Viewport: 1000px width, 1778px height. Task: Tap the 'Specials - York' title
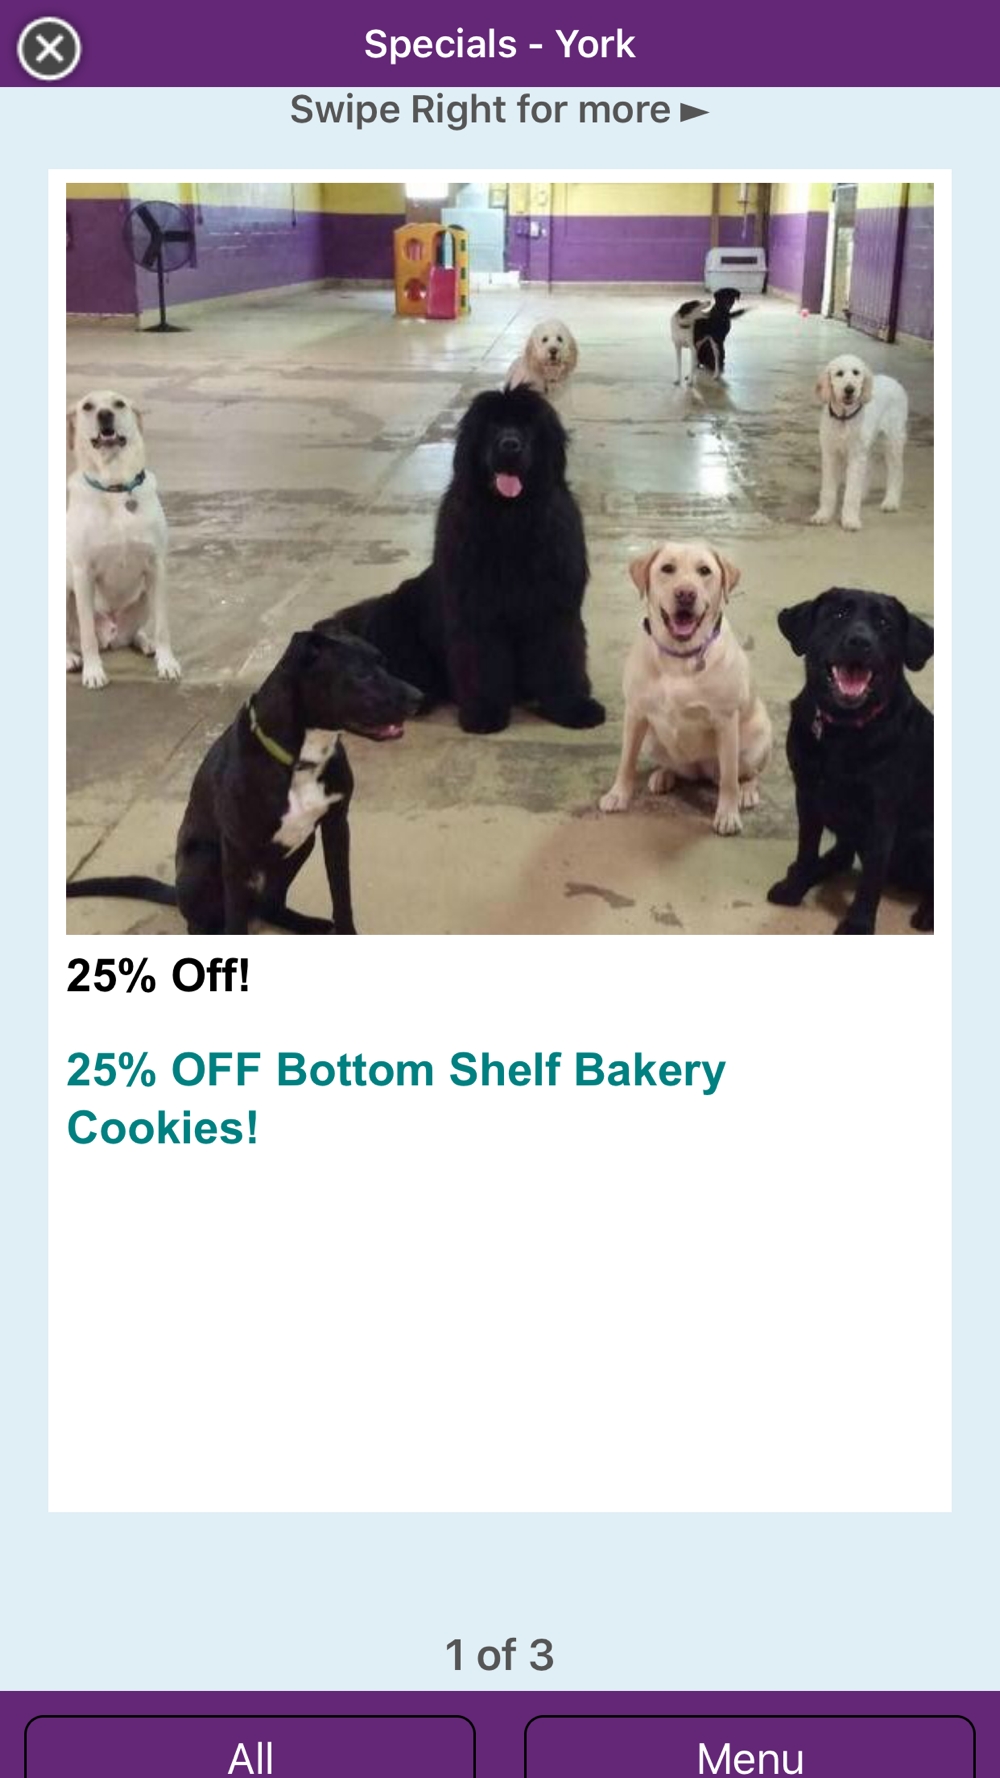click(499, 44)
